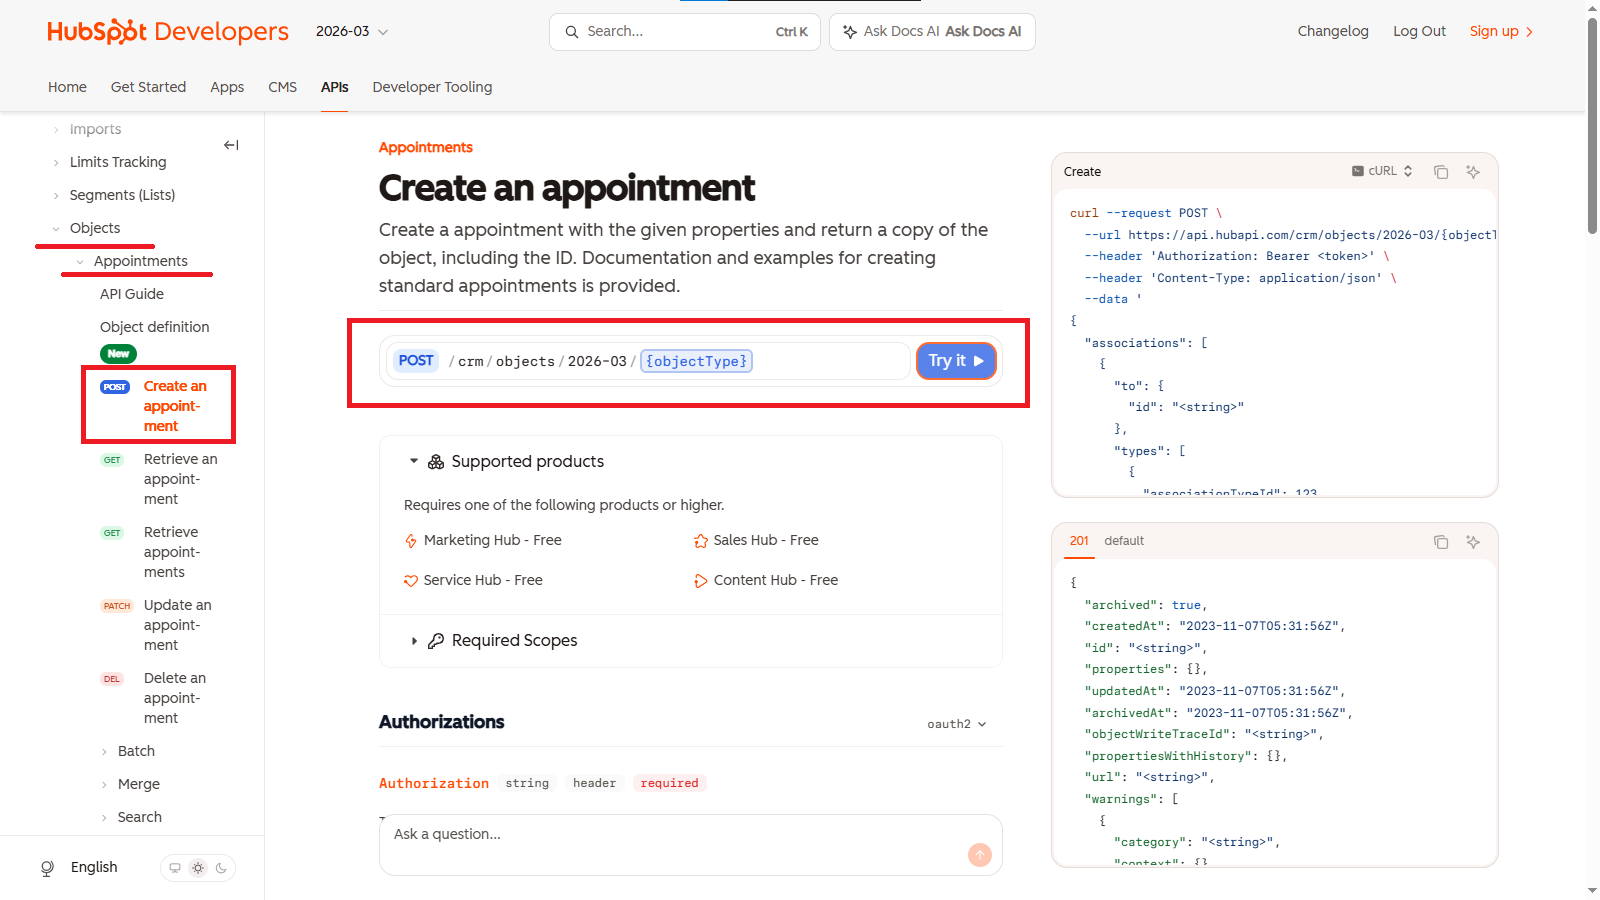Viewport: 1600px width, 900px height.
Task: Open Retrieve appointments list endpoint
Action: coord(172,552)
